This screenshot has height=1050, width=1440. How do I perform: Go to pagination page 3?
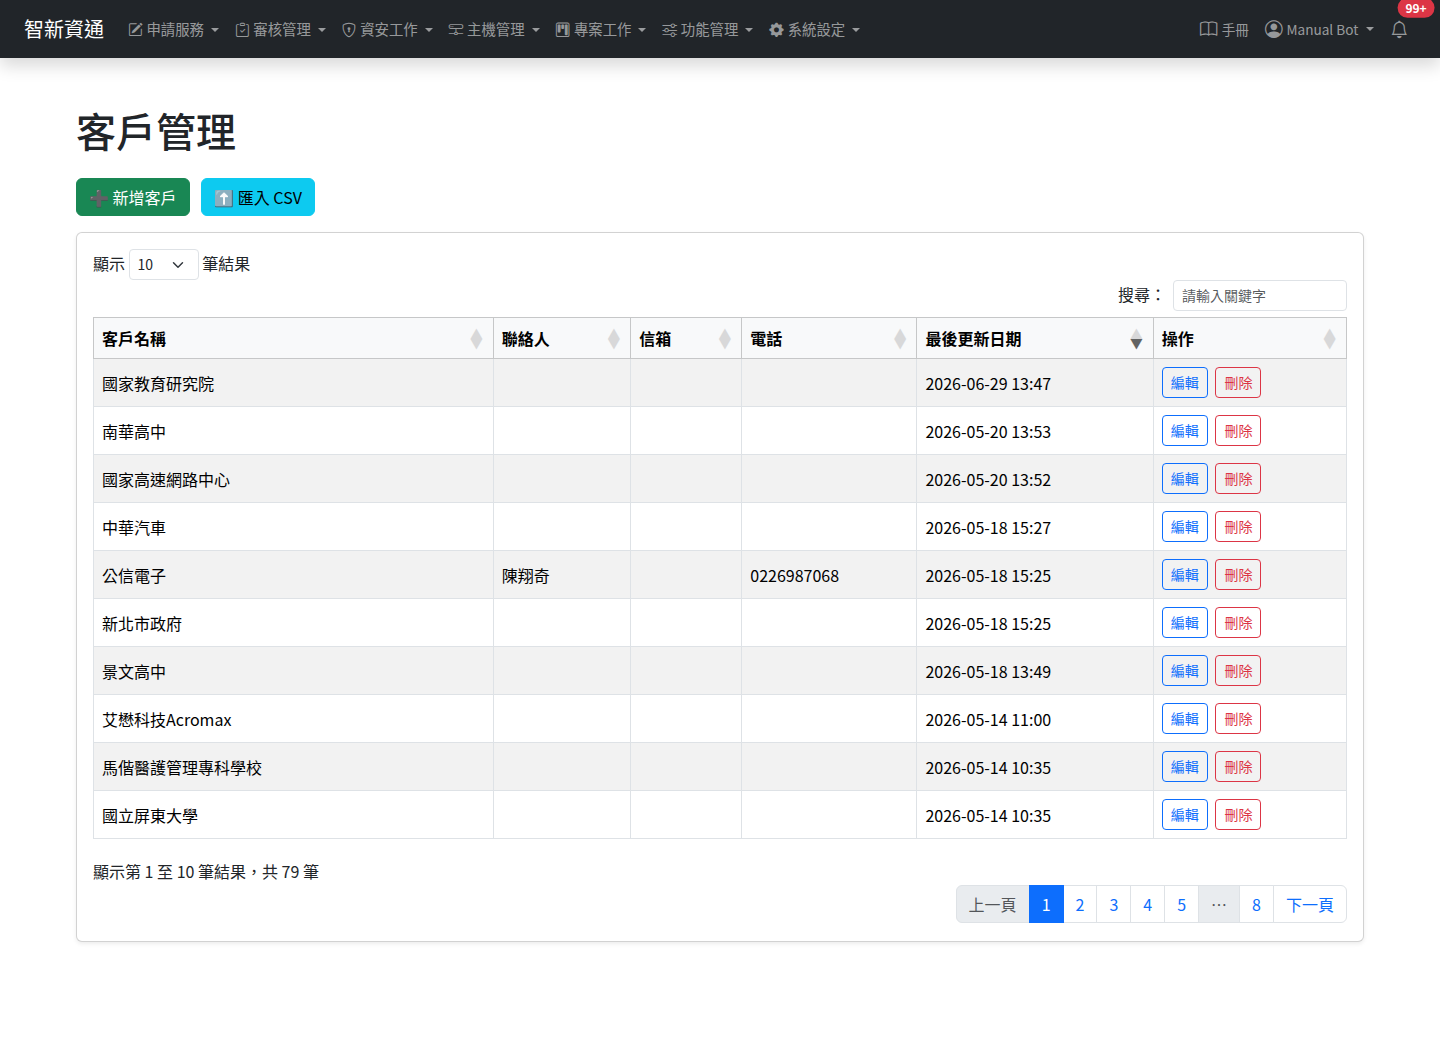click(x=1114, y=905)
